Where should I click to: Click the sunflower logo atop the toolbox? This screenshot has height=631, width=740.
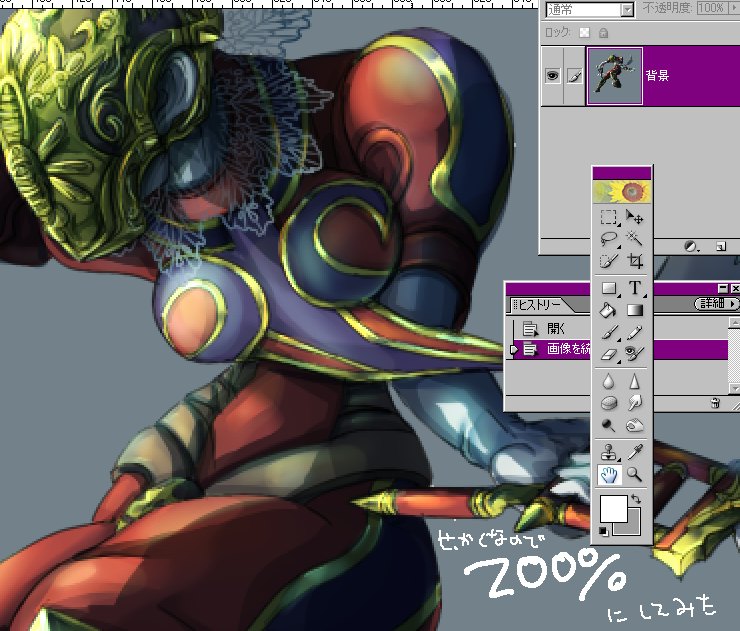[622, 192]
